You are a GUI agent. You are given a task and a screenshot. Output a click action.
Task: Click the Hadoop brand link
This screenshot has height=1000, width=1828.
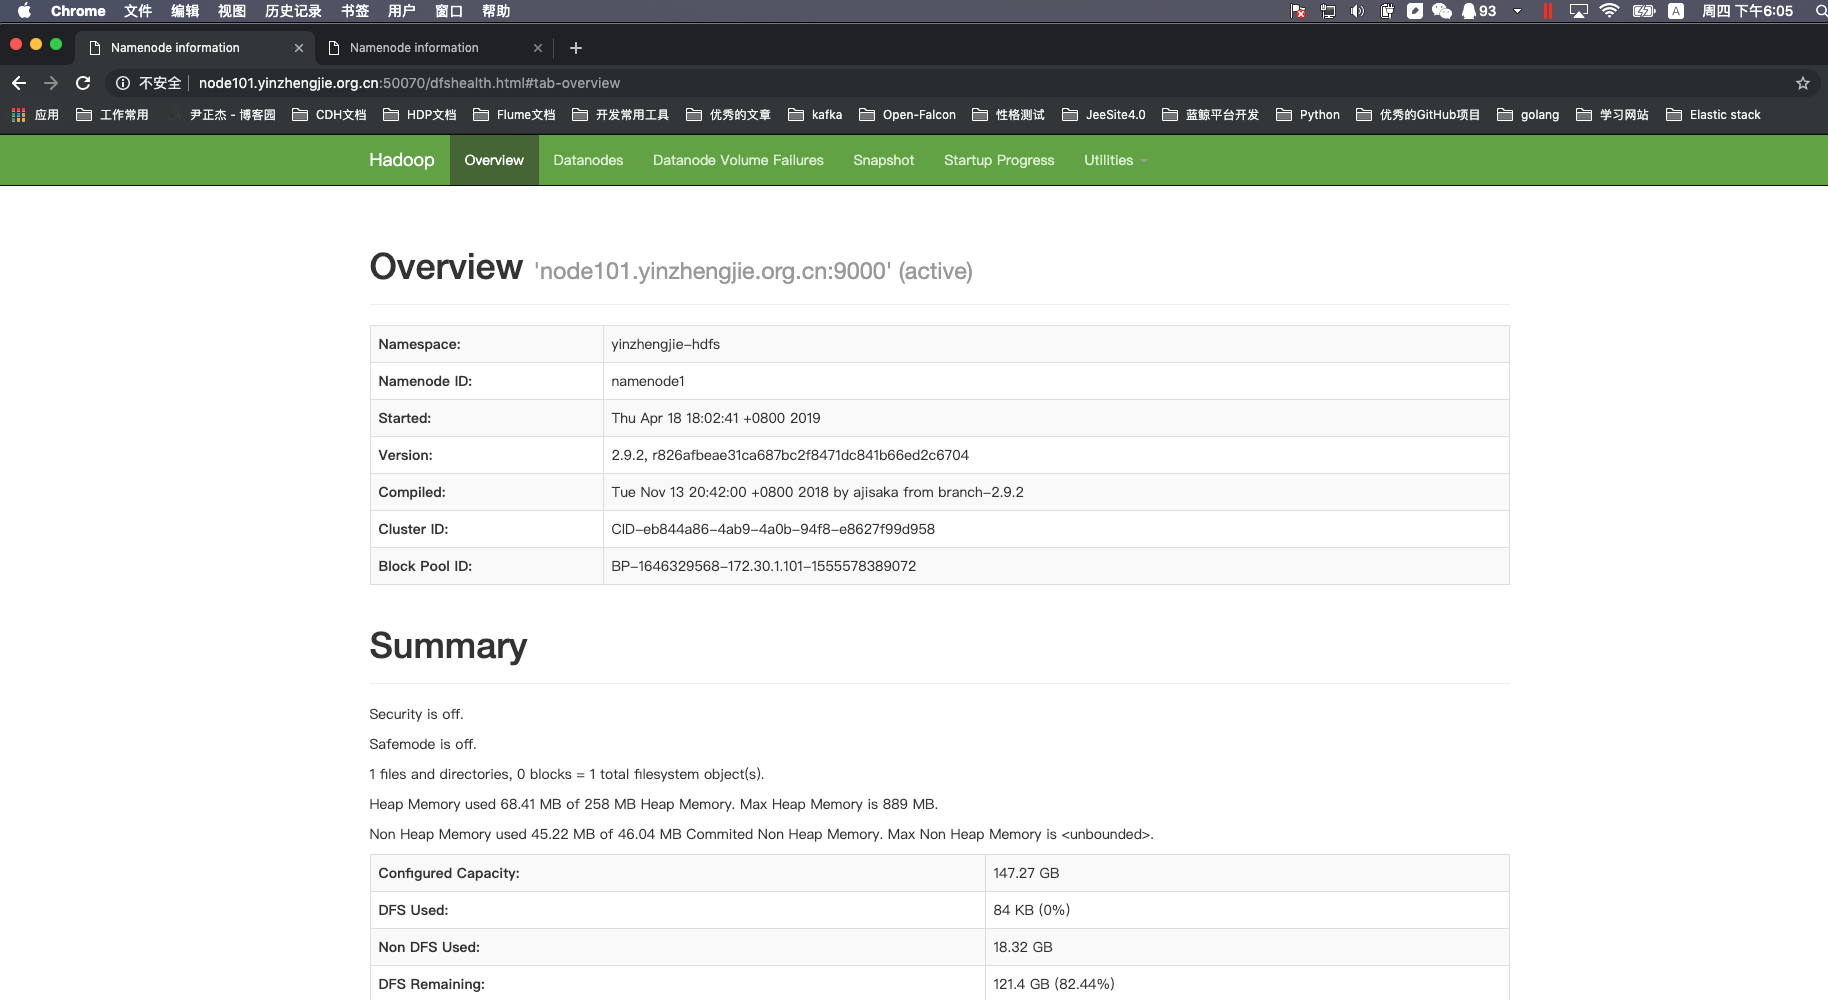(x=401, y=160)
